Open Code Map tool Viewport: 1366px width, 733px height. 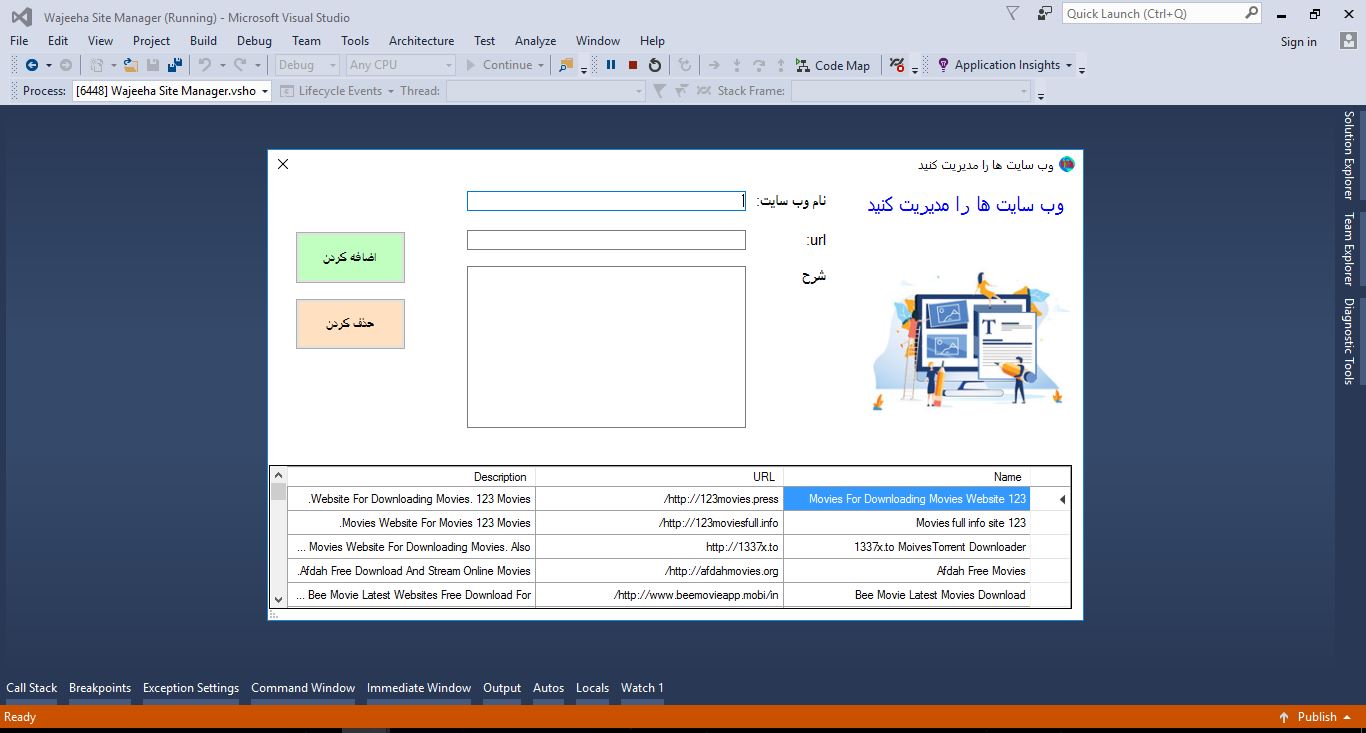(833, 65)
